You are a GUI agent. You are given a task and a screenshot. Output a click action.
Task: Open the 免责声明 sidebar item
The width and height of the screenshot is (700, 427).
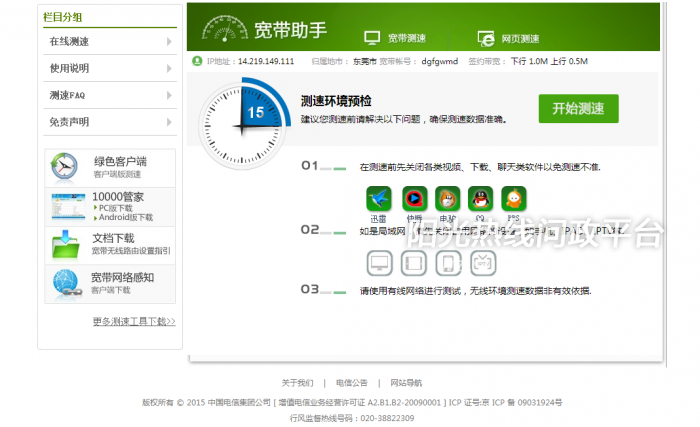point(110,122)
